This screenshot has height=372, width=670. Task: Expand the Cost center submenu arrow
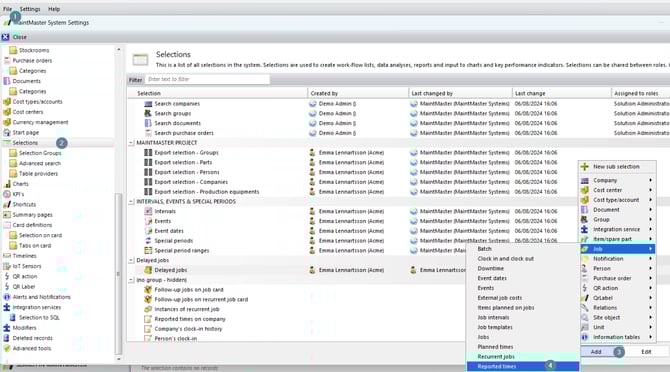pos(651,190)
